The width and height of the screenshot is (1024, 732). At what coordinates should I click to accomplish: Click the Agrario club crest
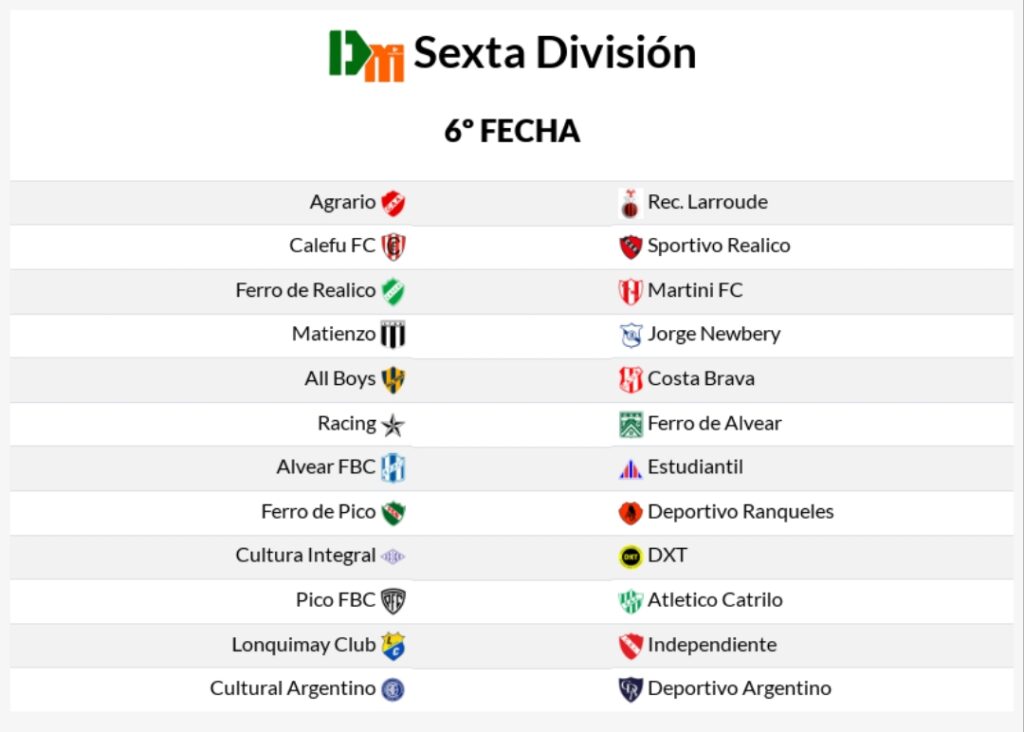click(393, 203)
